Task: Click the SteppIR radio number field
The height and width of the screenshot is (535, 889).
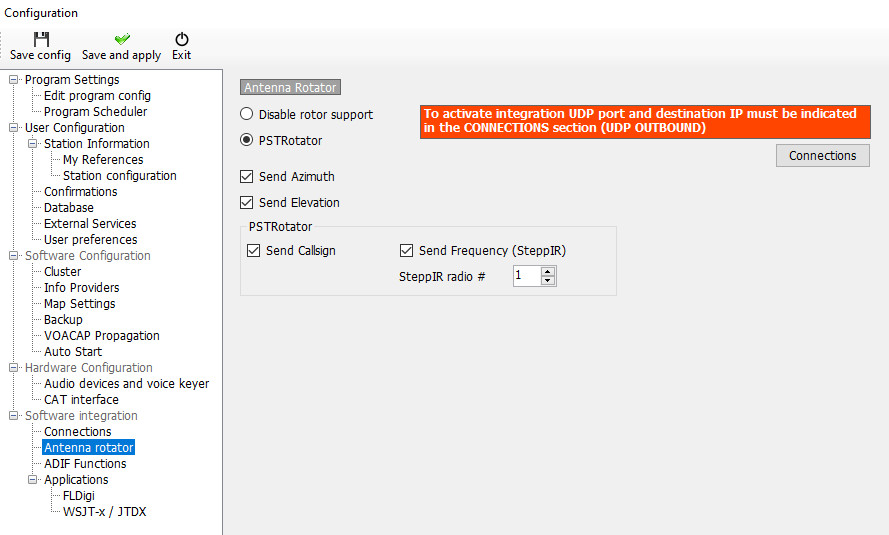Action: pyautogui.click(x=526, y=276)
